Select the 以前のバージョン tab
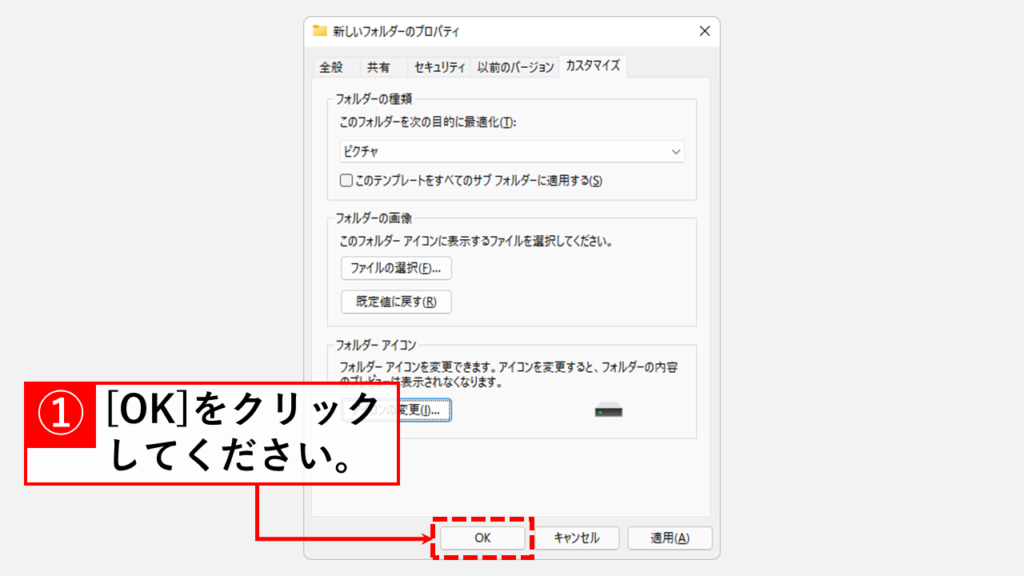The width and height of the screenshot is (1024, 576). tap(515, 68)
